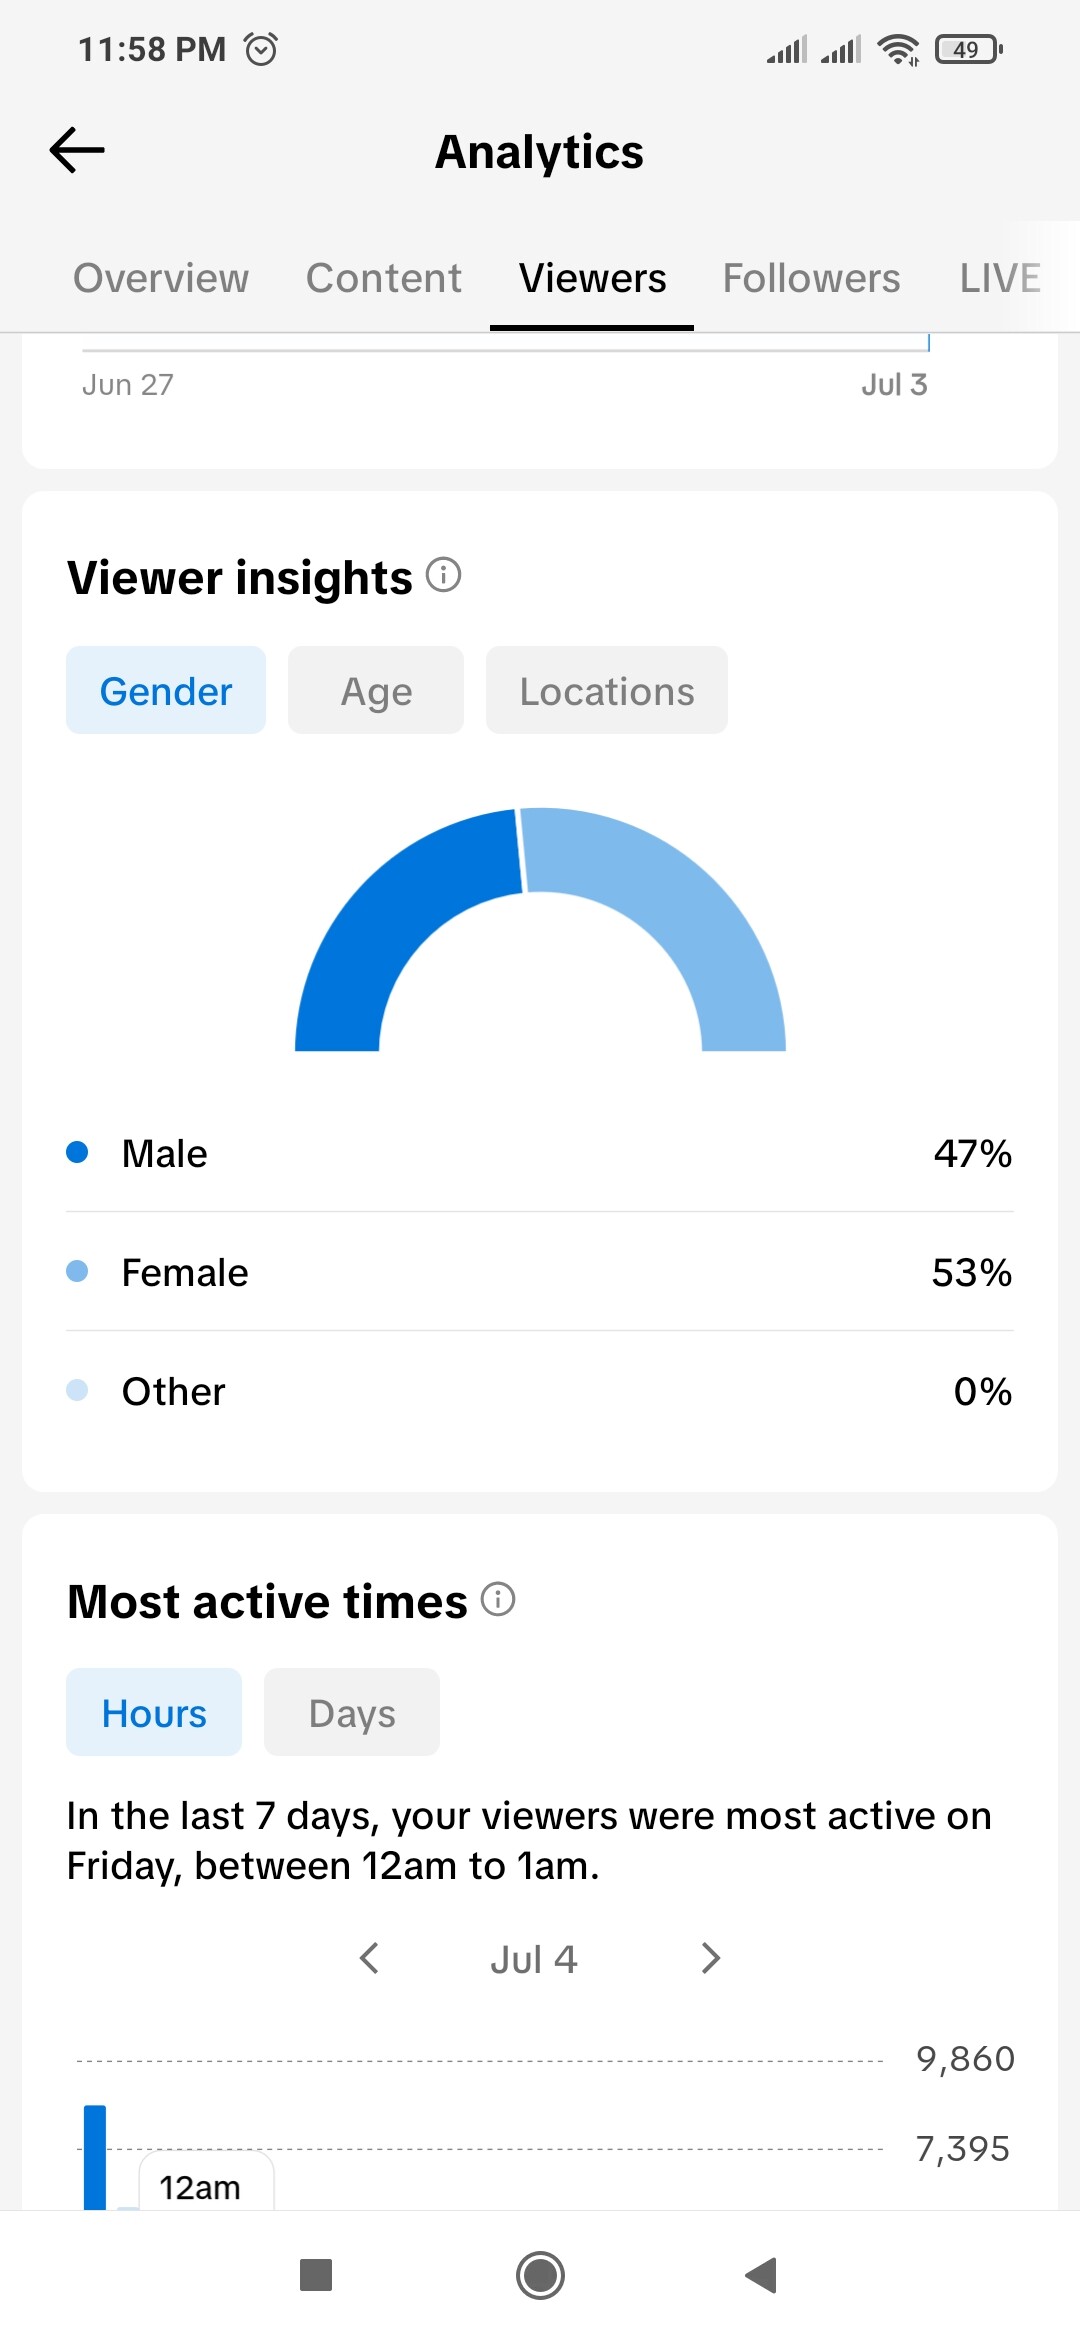Go to previous day before Jul 4

coord(369,1958)
